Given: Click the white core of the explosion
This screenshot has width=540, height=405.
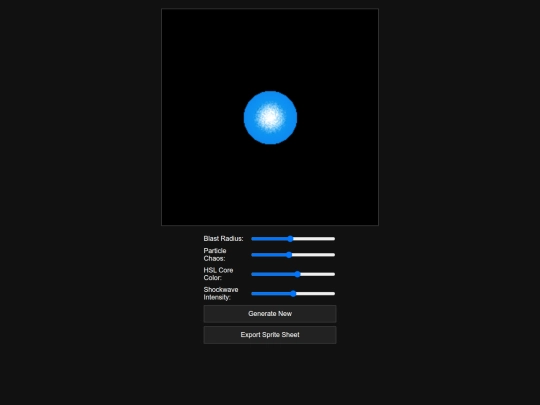Looking at the screenshot, I should click(270, 117).
